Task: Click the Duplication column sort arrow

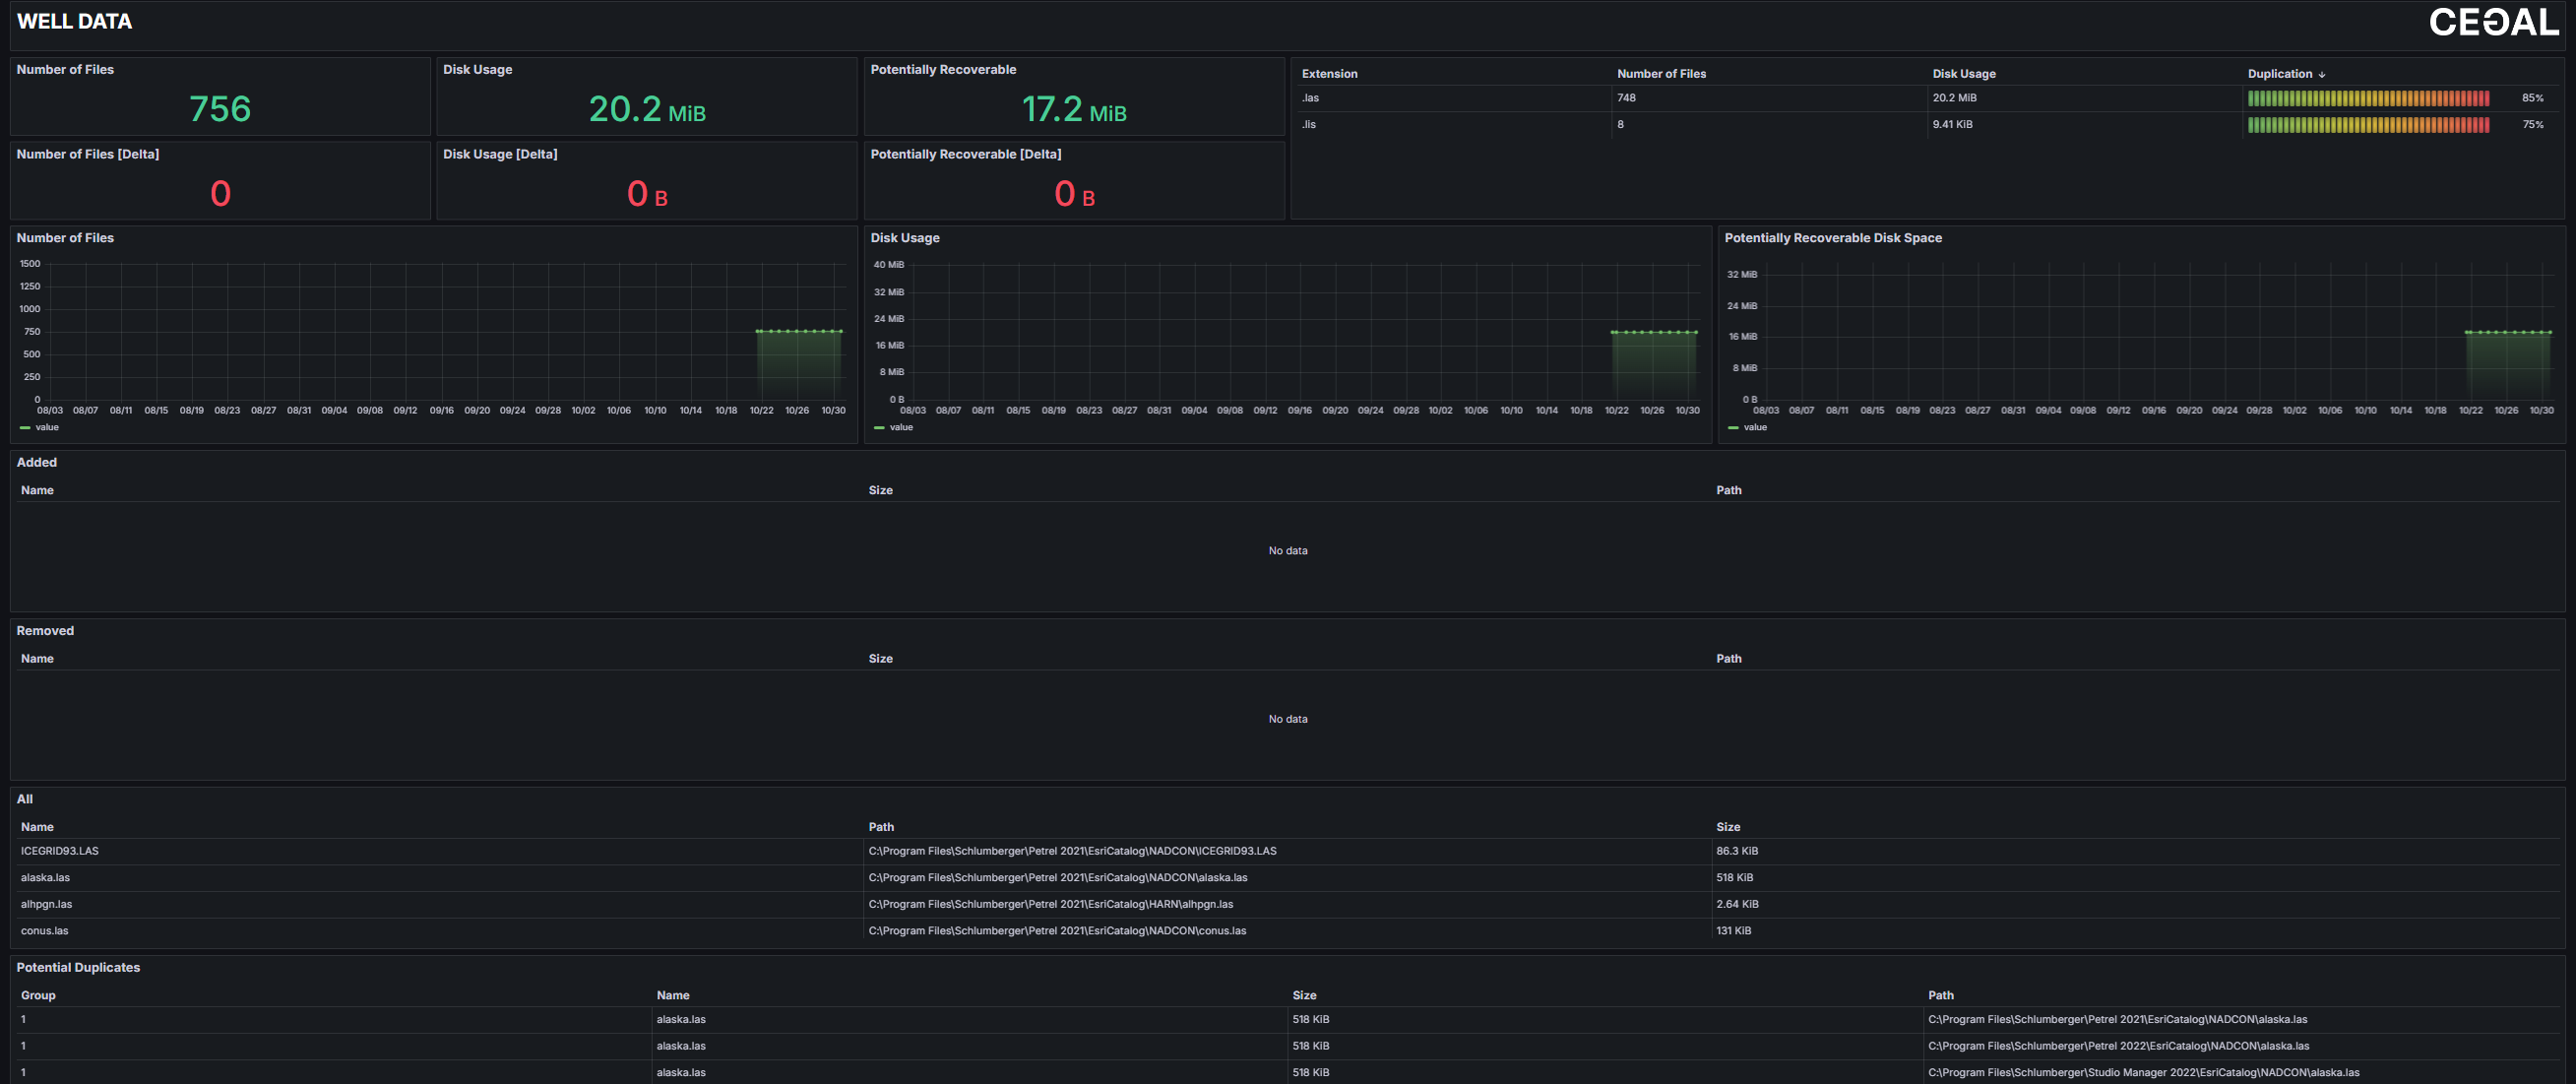Action: tap(2321, 74)
